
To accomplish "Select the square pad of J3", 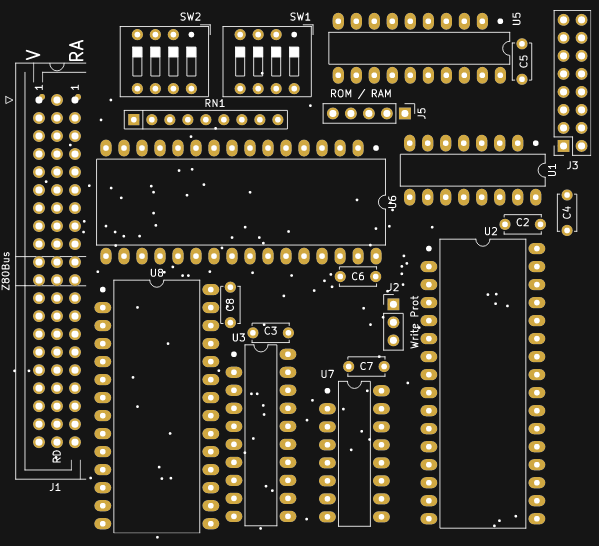I will point(563,146).
